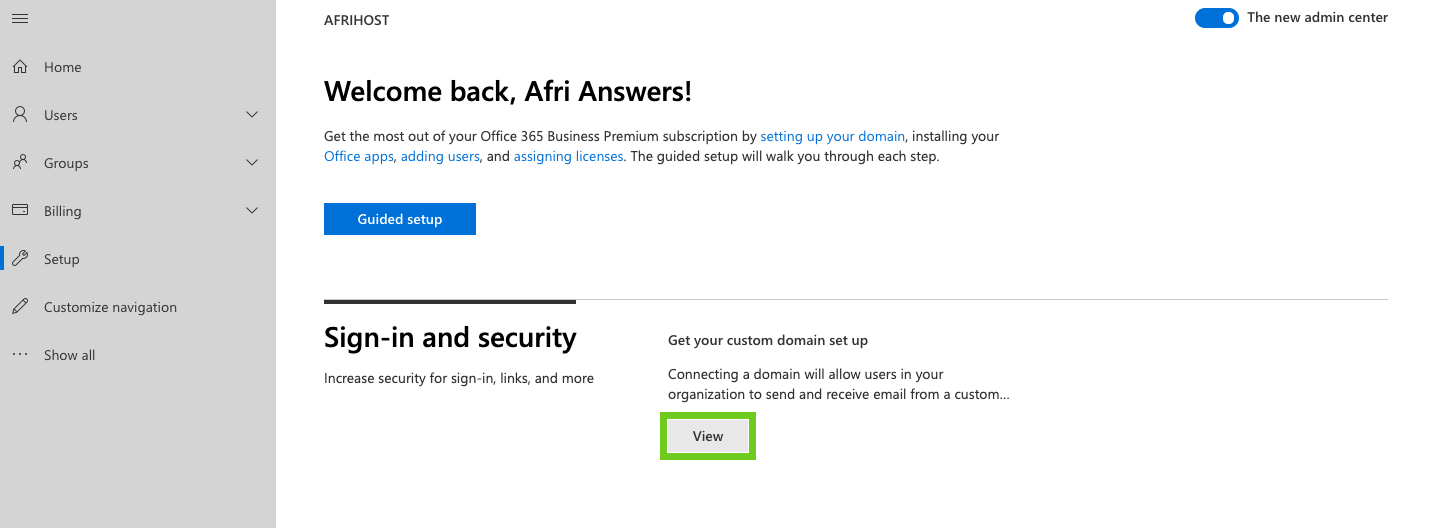
Task: Click the Show all ellipsis icon
Action: pyautogui.click(x=20, y=355)
